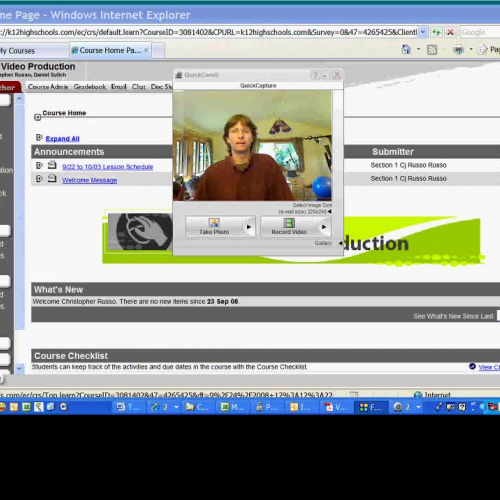
Task: Click the View Checklist link
Action: pos(489,367)
